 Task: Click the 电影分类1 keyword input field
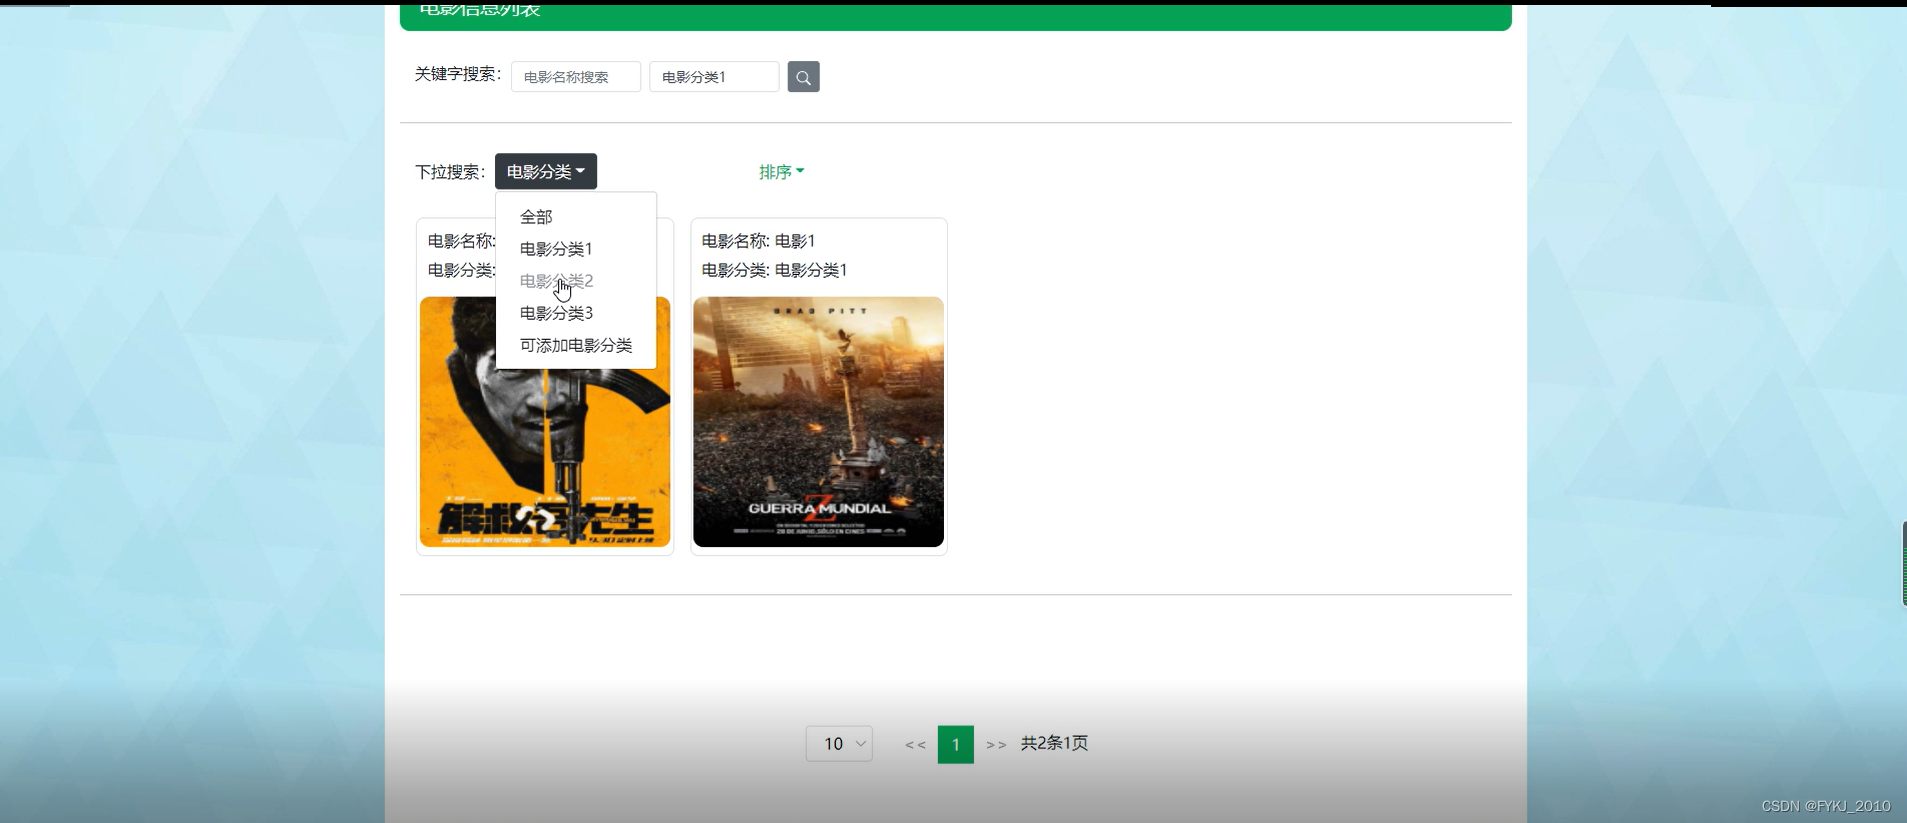[x=714, y=77]
